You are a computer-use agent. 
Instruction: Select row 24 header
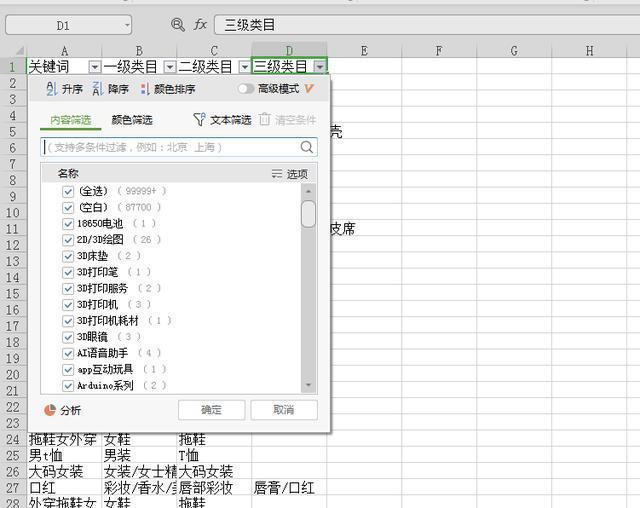[13, 439]
